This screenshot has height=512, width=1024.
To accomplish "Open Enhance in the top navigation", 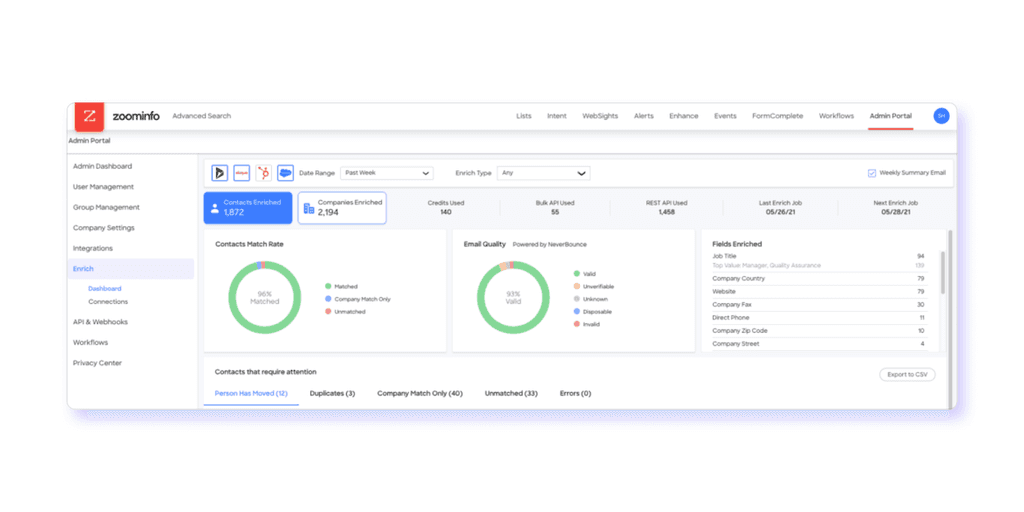I will pos(684,116).
